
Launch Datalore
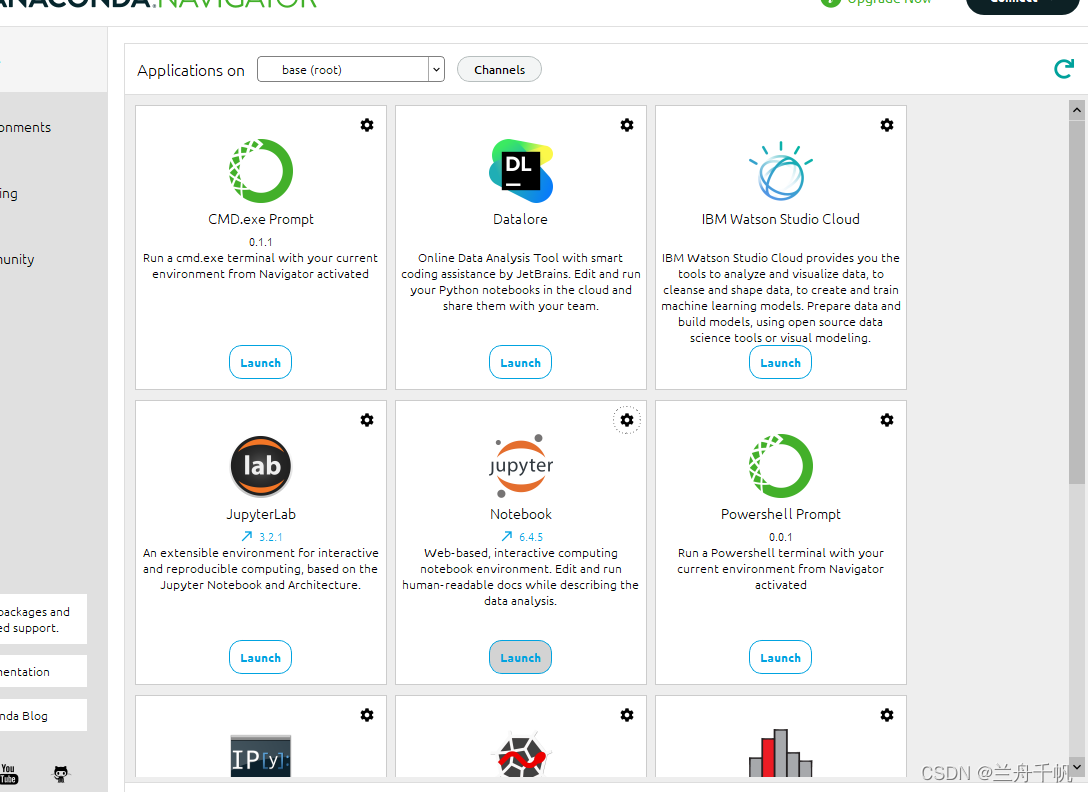click(x=520, y=362)
